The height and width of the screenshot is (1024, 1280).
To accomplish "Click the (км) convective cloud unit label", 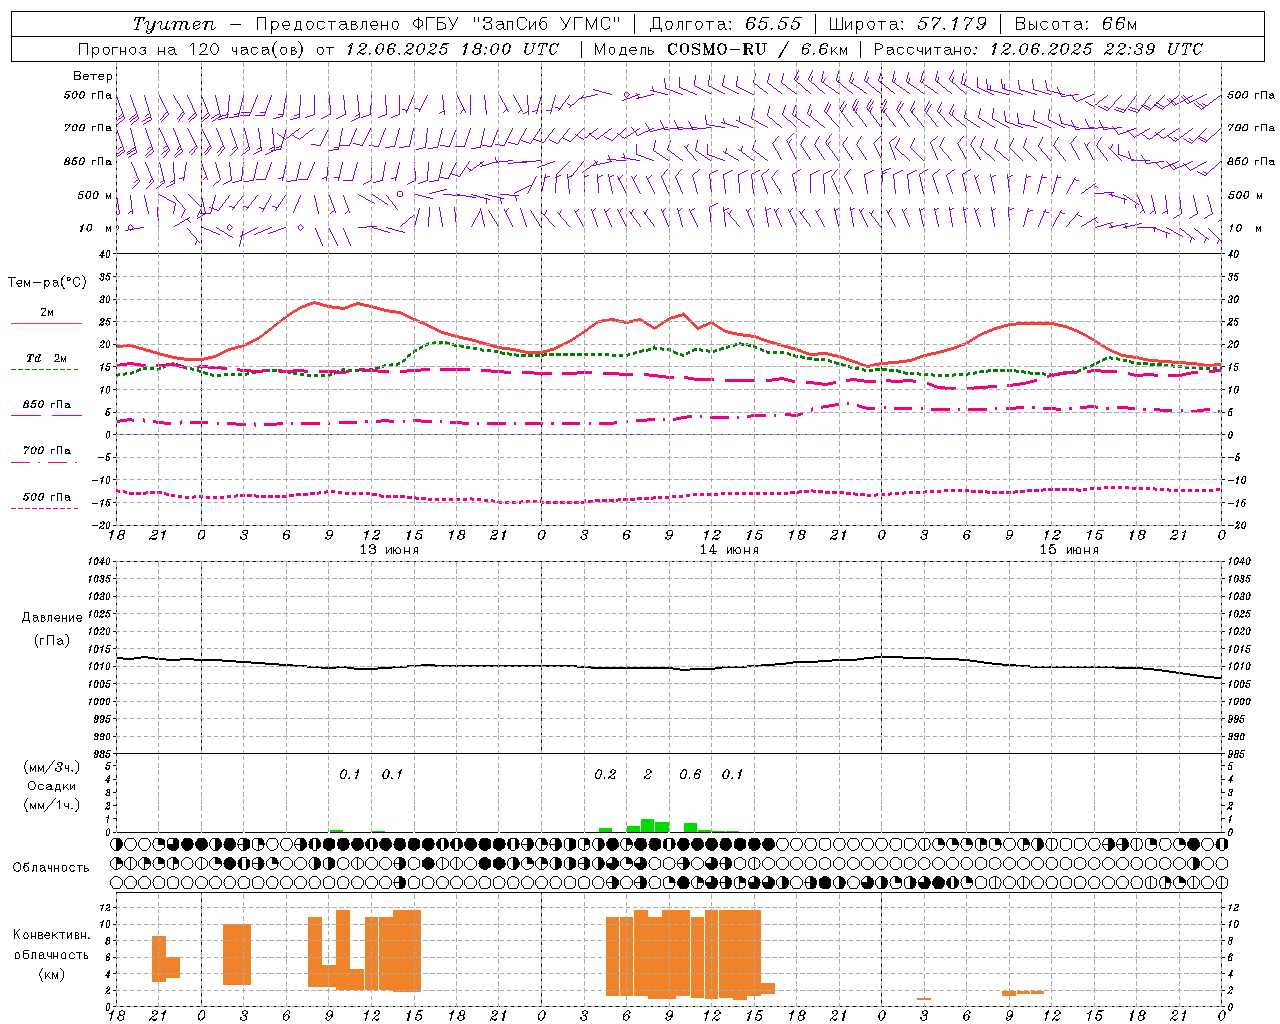I will 51,974.
